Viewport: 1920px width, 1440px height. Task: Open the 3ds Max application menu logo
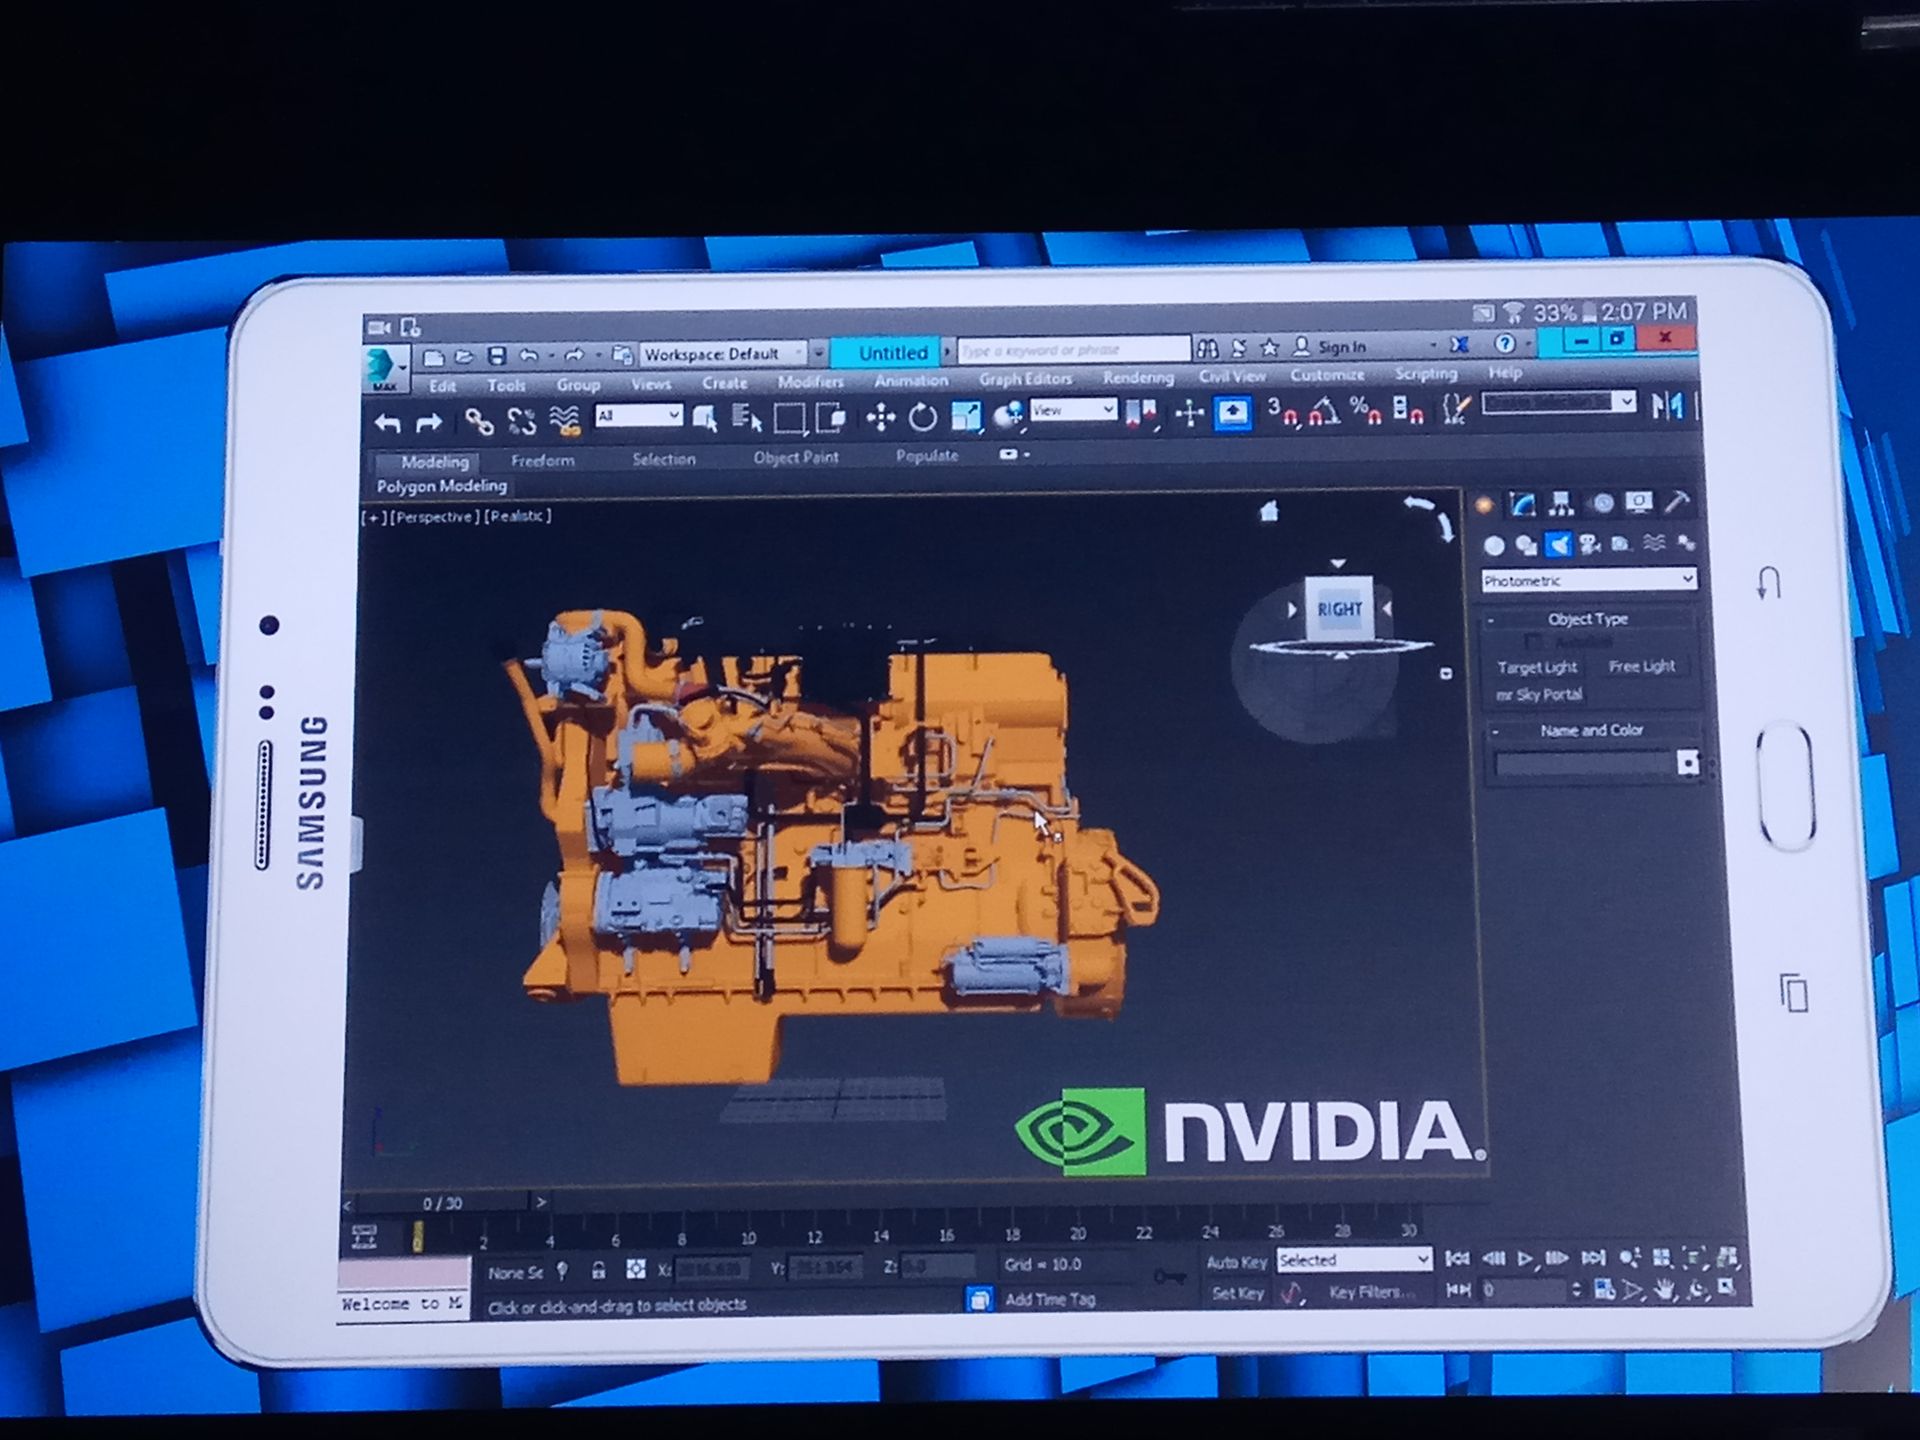point(385,368)
